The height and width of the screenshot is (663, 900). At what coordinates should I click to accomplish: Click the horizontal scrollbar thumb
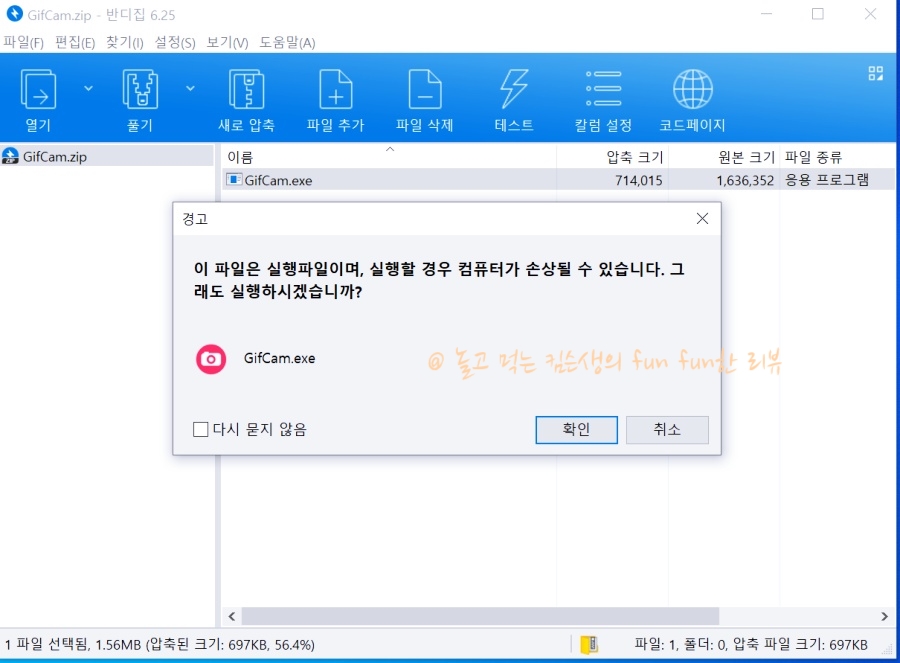pyautogui.click(x=480, y=617)
